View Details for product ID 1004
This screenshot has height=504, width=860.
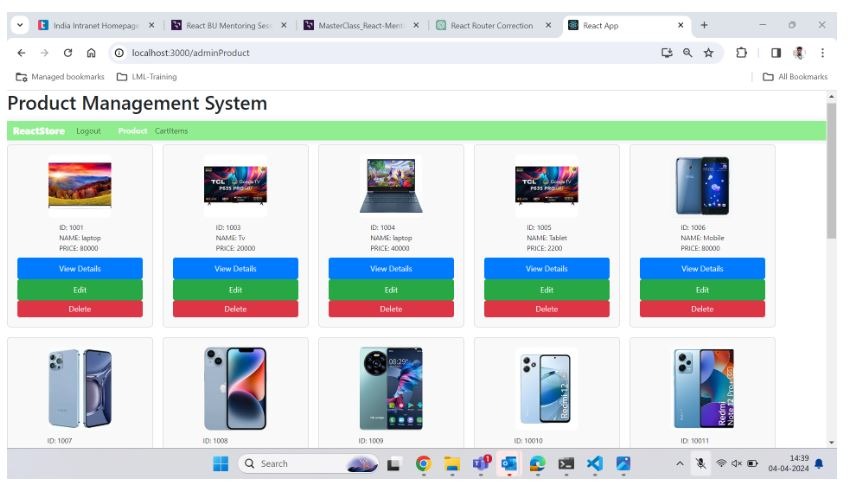pyautogui.click(x=392, y=269)
